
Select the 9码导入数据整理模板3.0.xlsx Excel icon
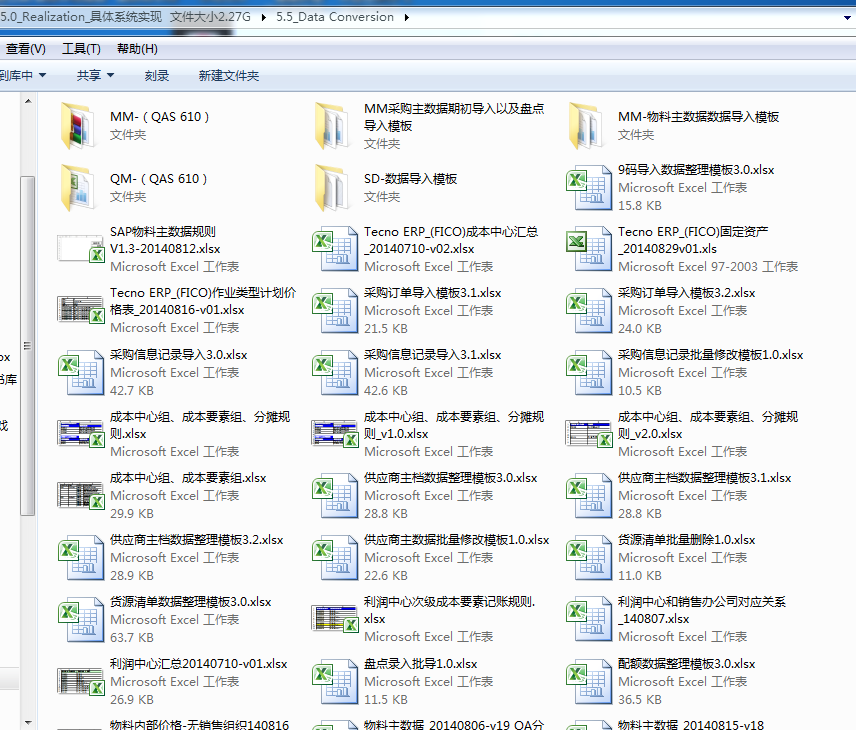click(x=588, y=187)
